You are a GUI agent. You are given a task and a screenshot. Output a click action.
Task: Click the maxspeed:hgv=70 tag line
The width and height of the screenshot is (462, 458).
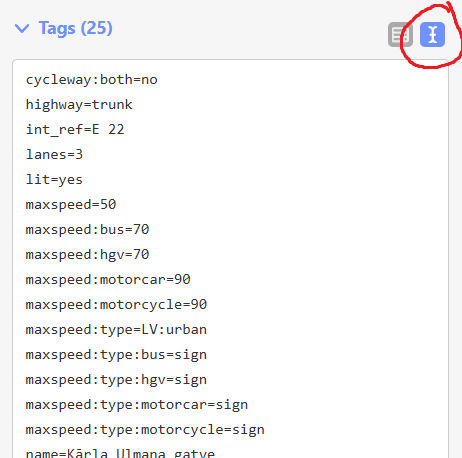pos(87,255)
